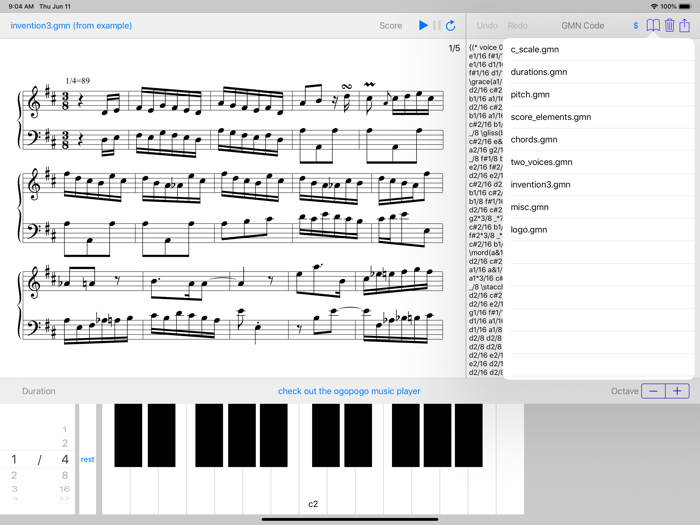The width and height of the screenshot is (700, 525).
Task: Select denominator 2 in duration picker
Action: click(x=65, y=443)
